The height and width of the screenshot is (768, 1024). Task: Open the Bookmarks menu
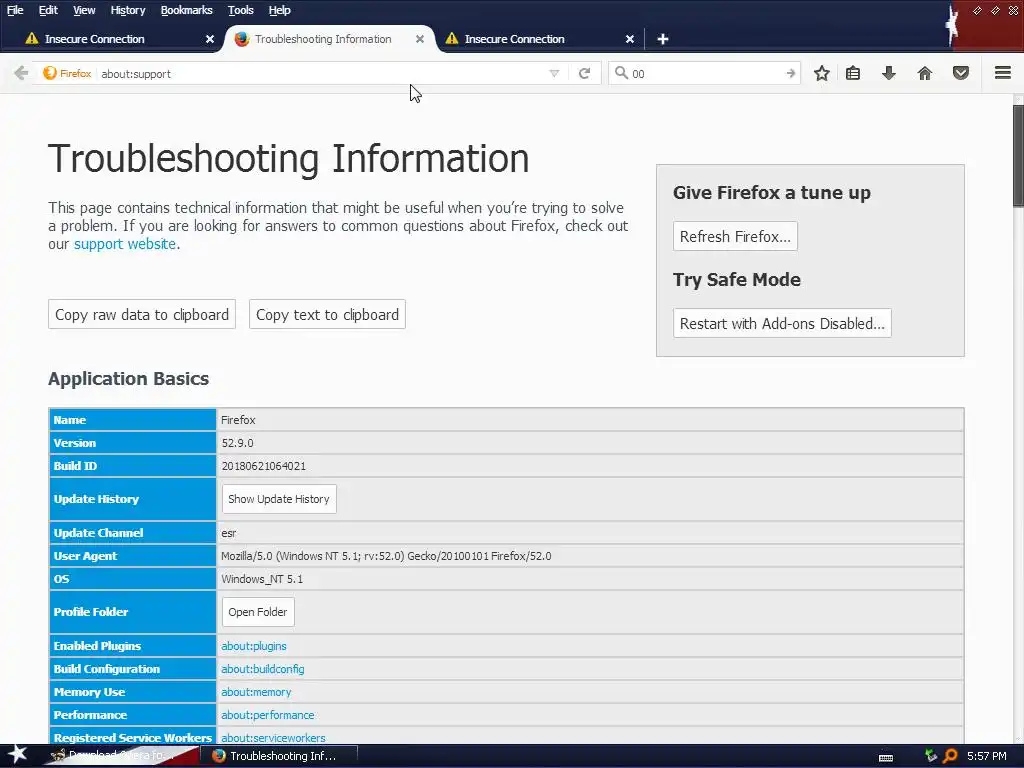186,10
